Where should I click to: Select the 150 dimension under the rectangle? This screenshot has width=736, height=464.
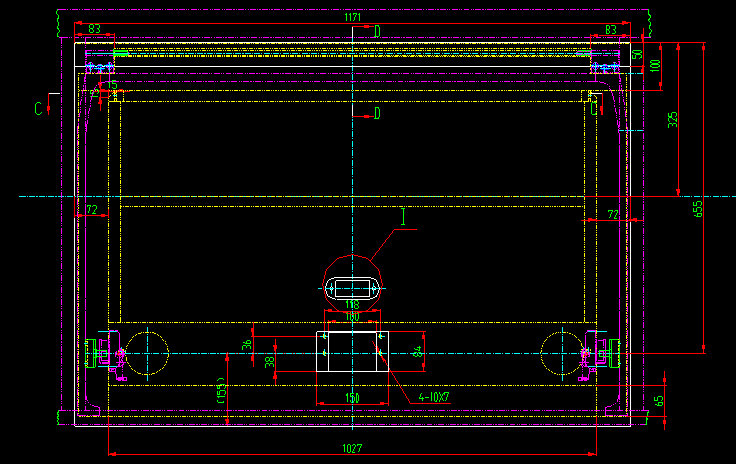click(x=352, y=398)
